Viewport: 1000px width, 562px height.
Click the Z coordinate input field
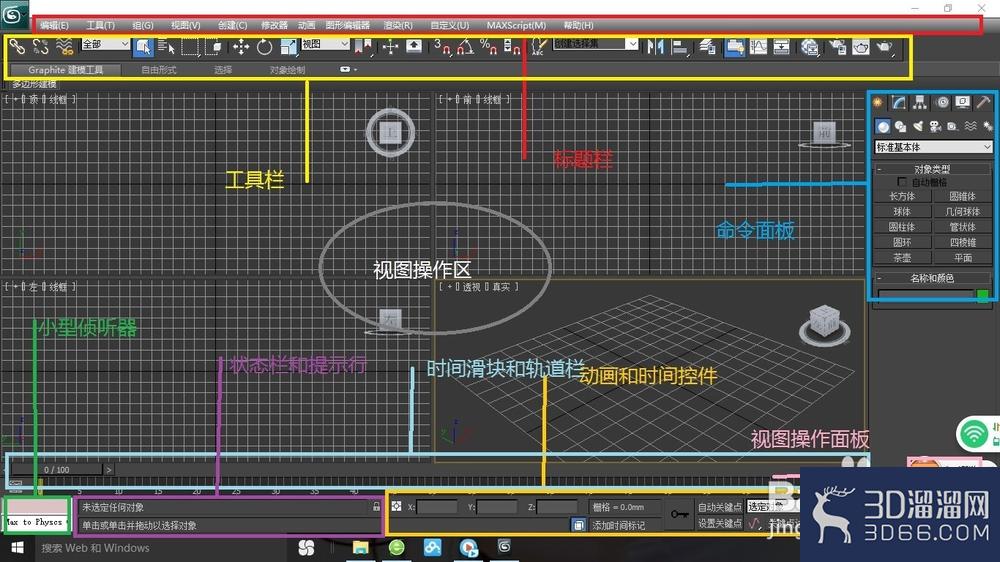tap(557, 507)
